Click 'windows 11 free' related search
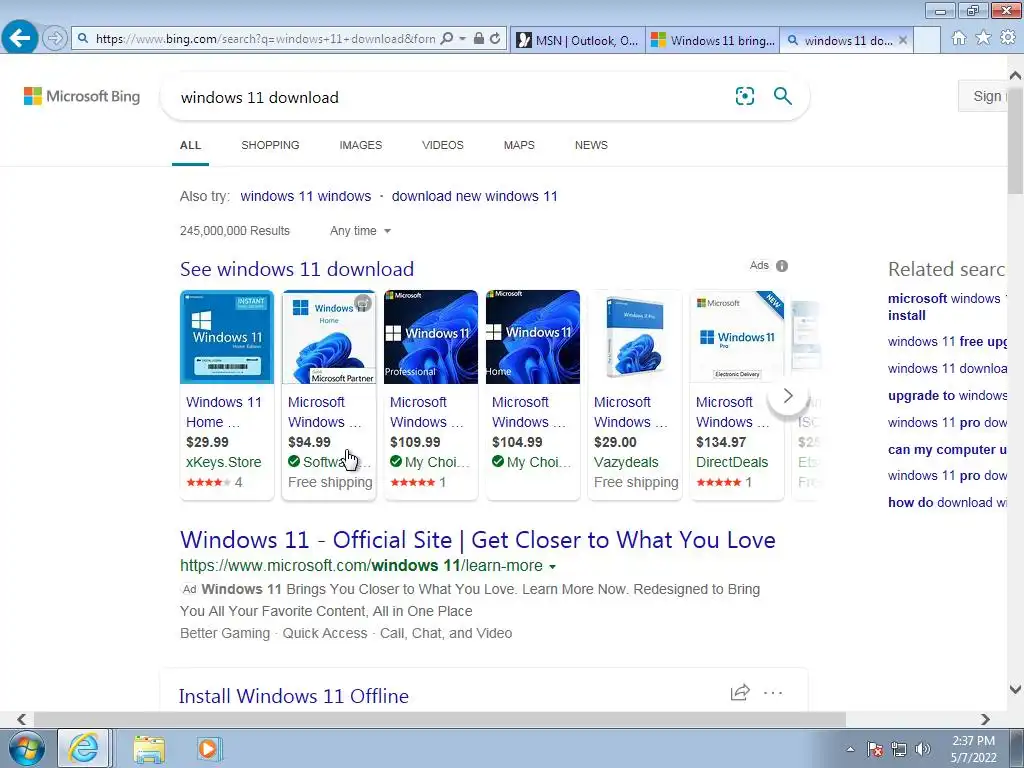1024x768 pixels. 947,342
